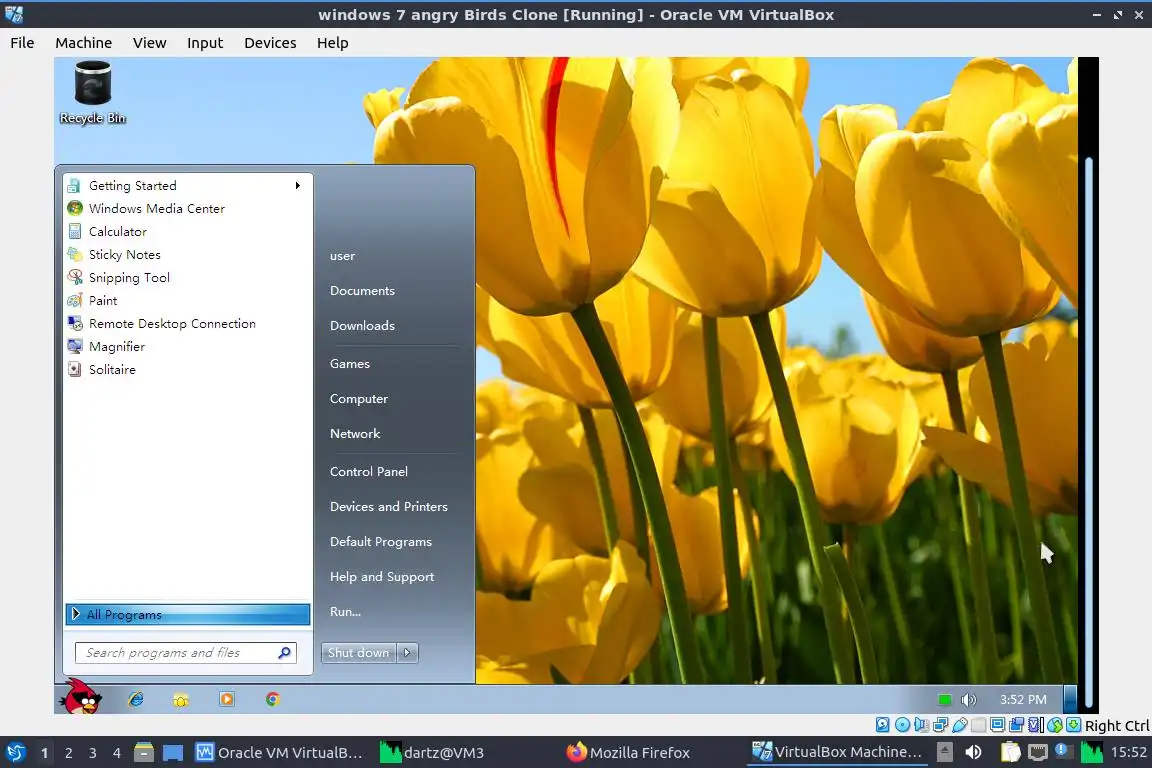
Task: Open Control Panel from Start menu
Action: point(369,472)
